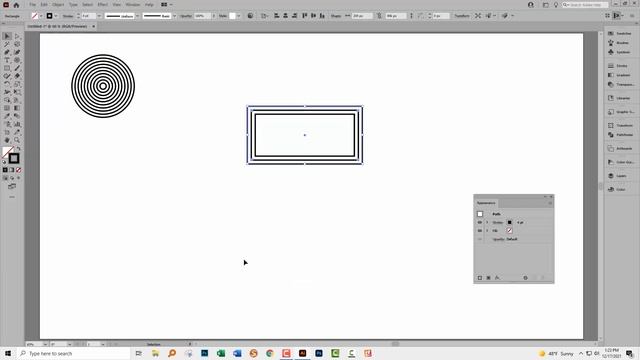The height and width of the screenshot is (360, 640).
Task: Open the Brushes panel
Action: tap(620, 43)
